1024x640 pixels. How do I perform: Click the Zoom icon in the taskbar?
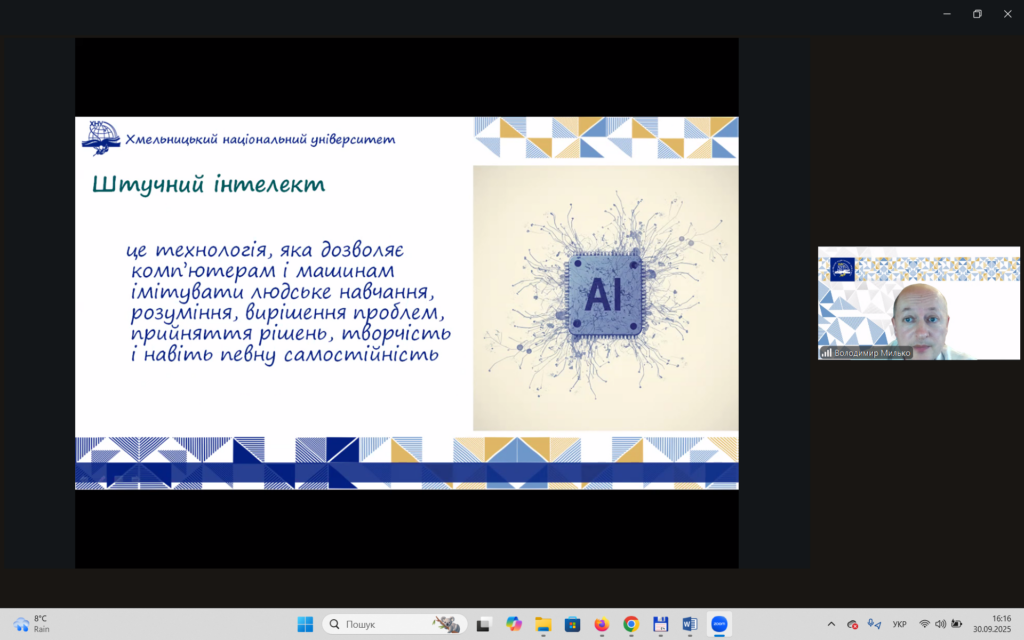[x=719, y=624]
